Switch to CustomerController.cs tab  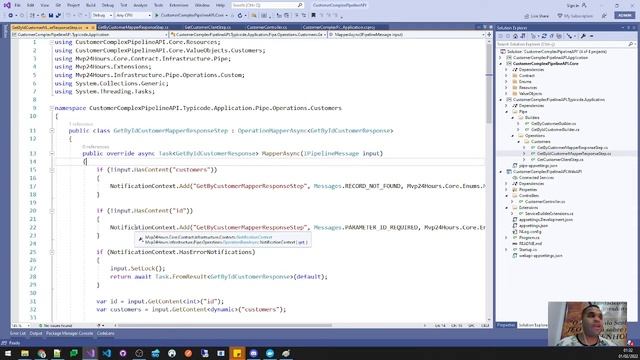[267, 27]
